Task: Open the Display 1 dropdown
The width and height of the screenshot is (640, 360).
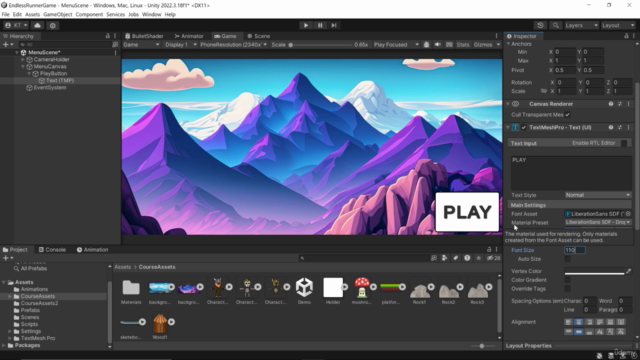Action: [180, 44]
